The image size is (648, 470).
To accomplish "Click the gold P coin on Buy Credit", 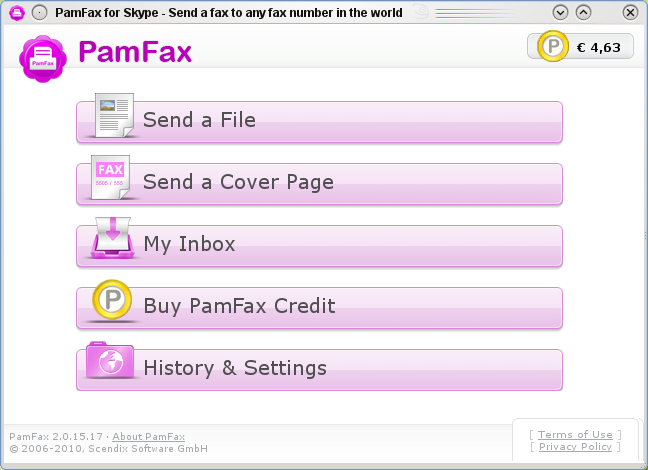I will click(x=112, y=300).
